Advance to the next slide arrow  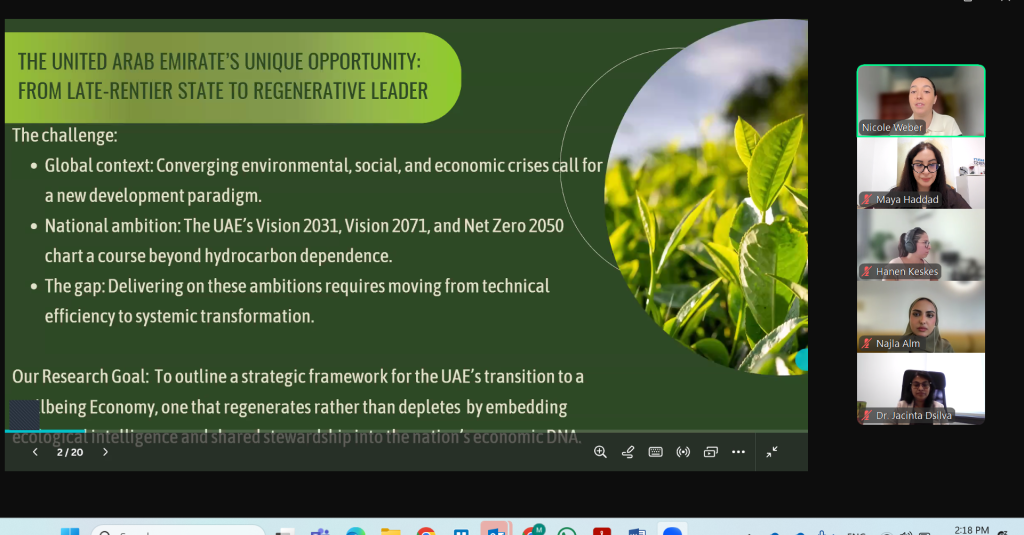tap(105, 452)
